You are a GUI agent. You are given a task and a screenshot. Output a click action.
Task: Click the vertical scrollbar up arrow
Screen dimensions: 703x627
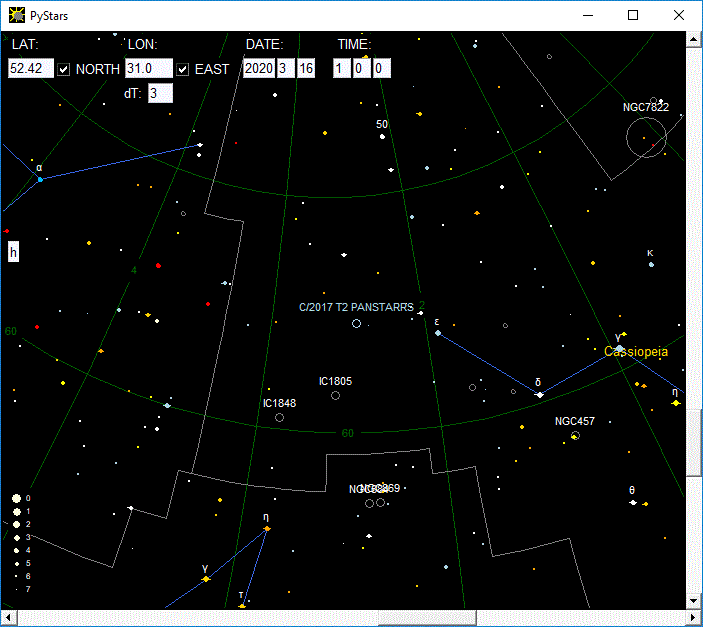694,39
